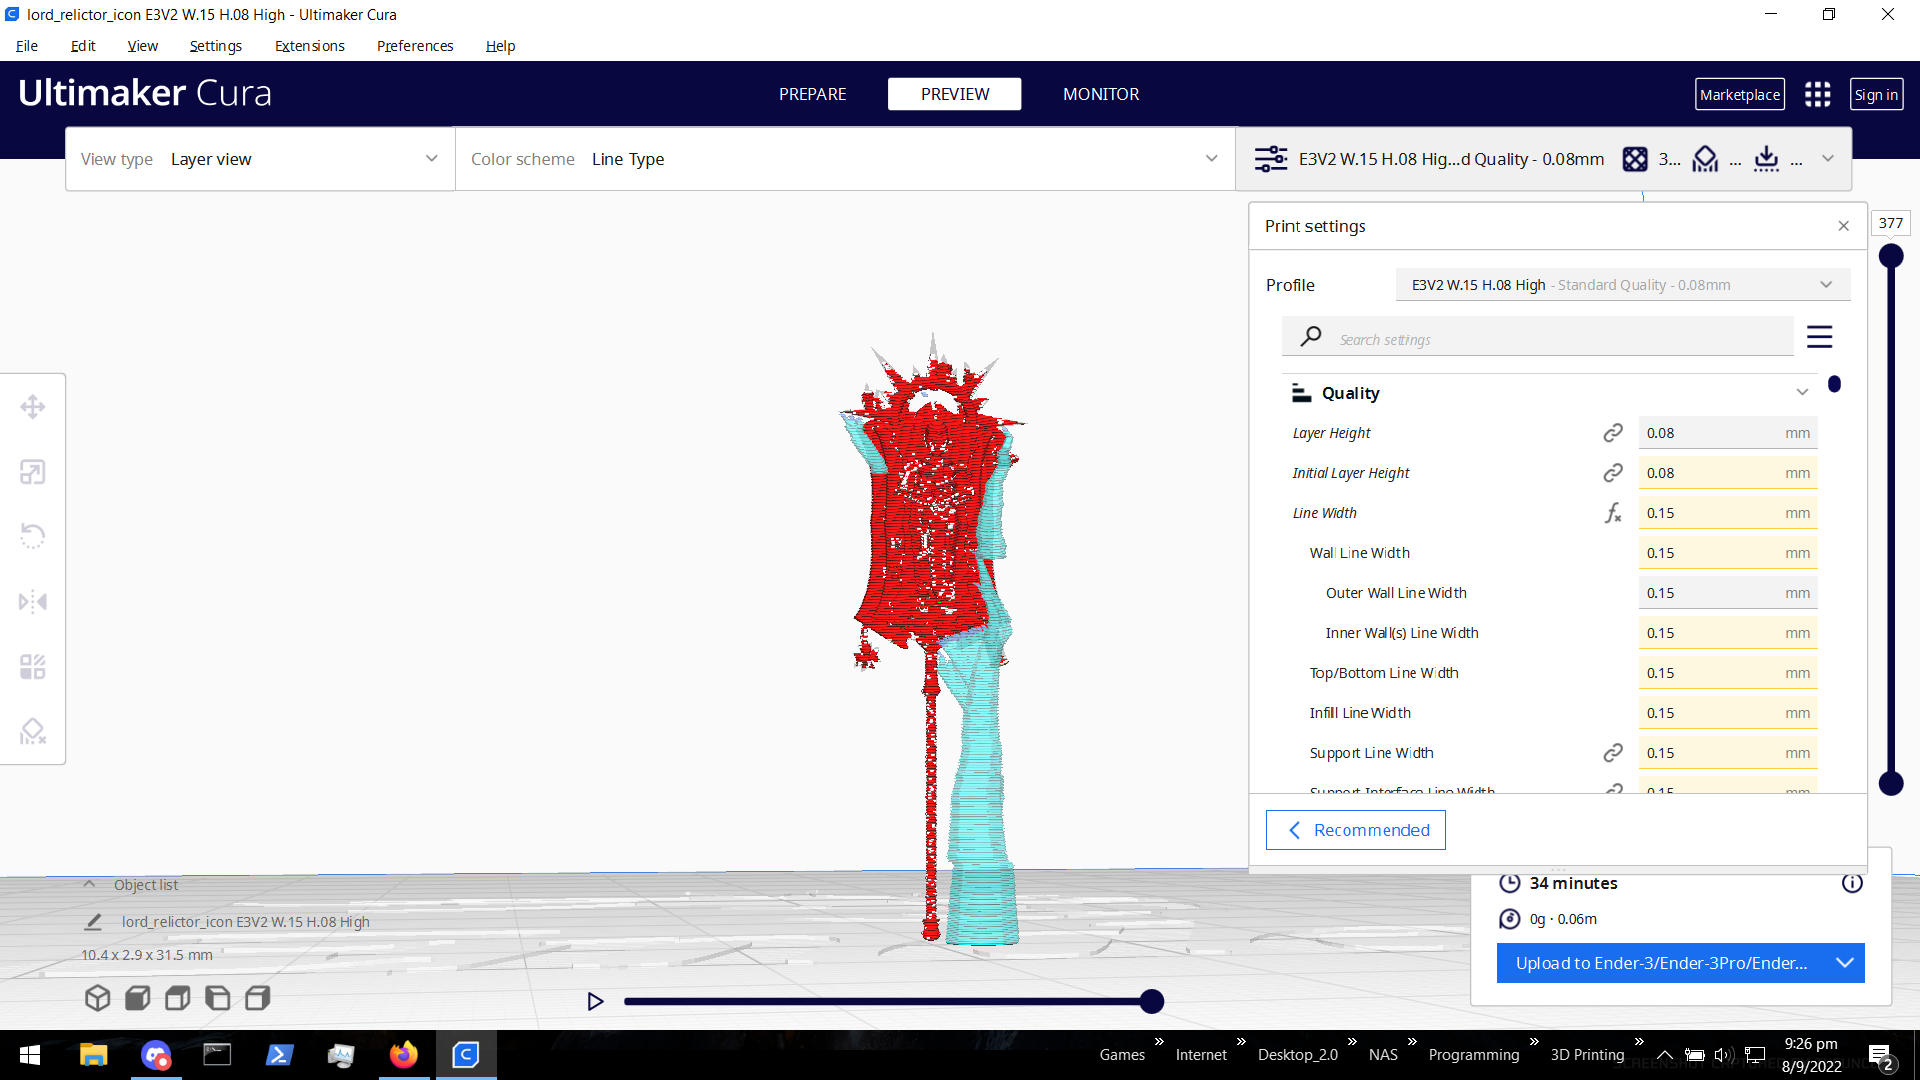The image size is (1920, 1080).
Task: Collapse the Quality settings section
Action: (1802, 393)
